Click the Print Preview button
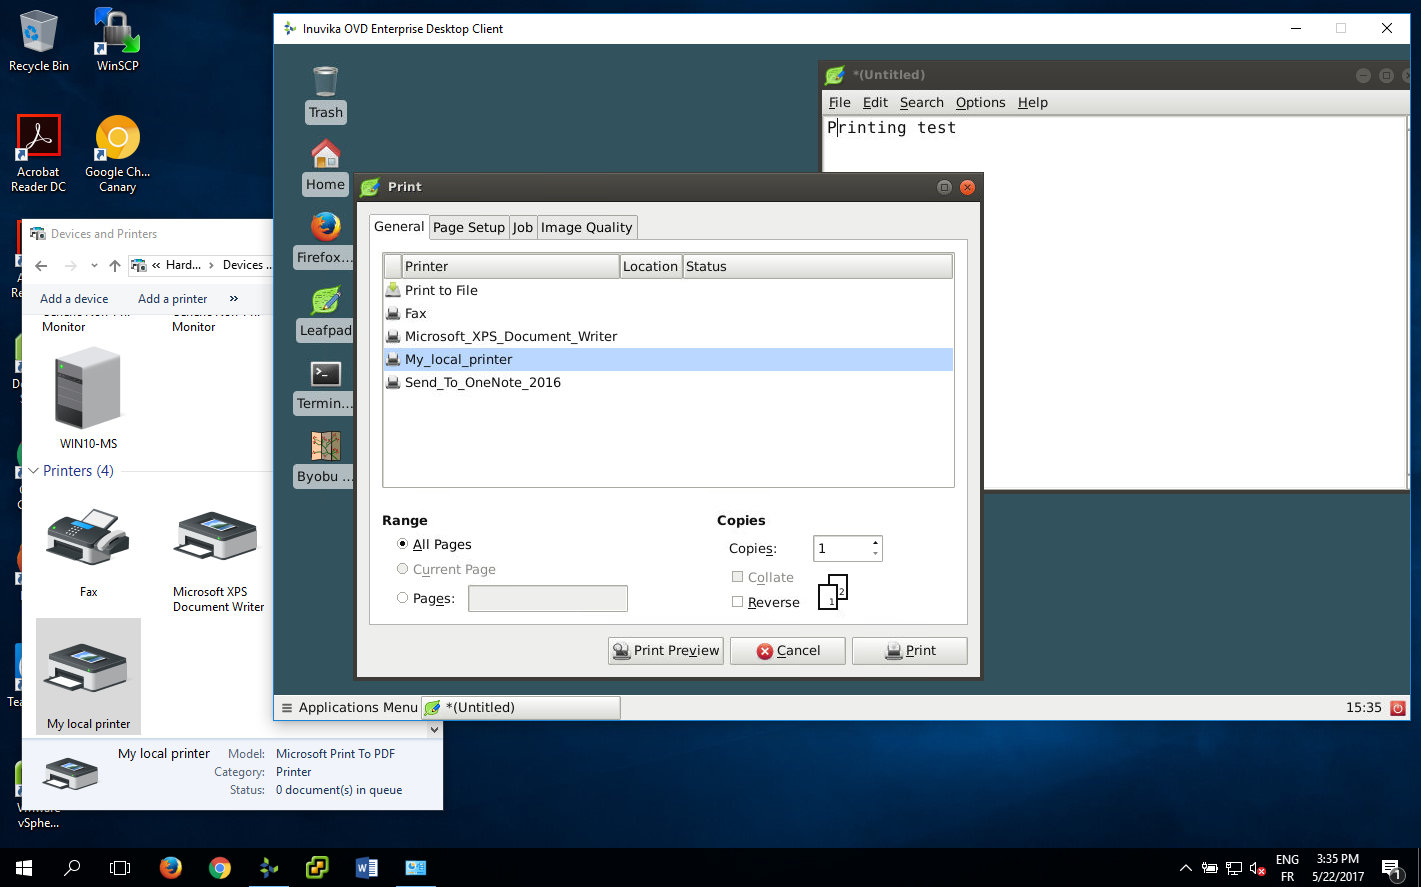Viewport: 1421px width, 887px height. pyautogui.click(x=665, y=651)
